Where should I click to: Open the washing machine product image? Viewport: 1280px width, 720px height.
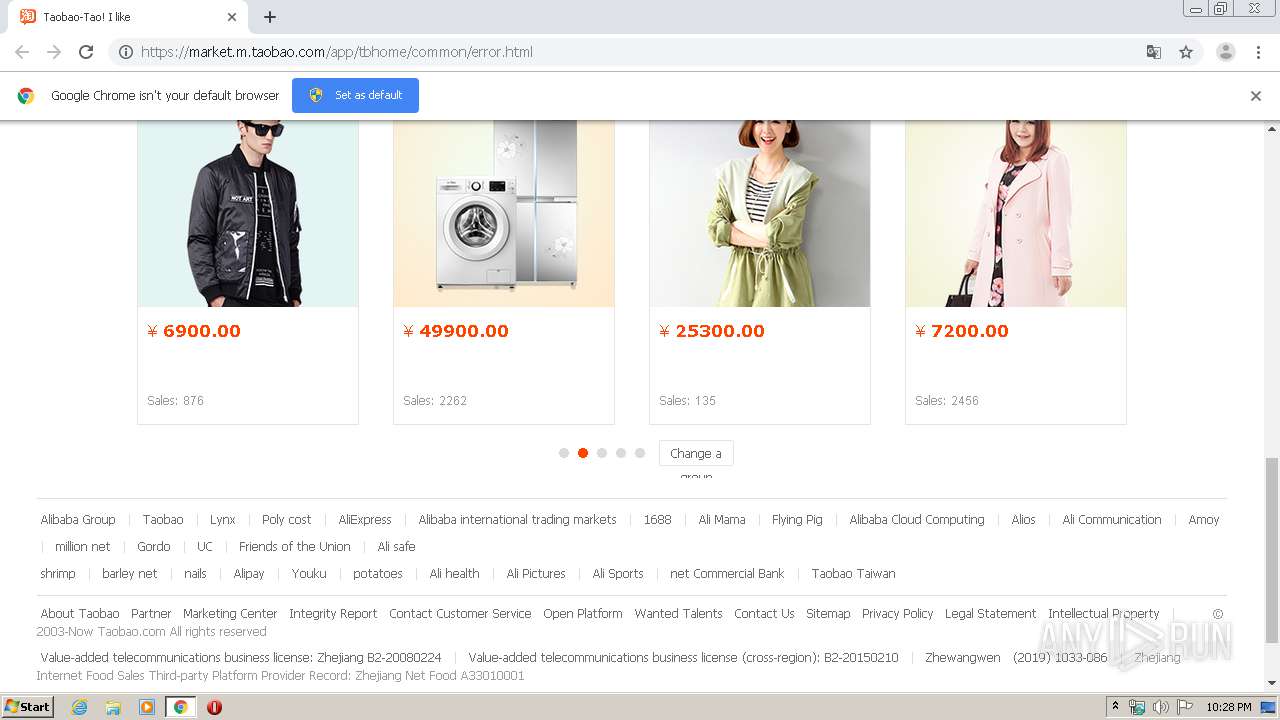pos(504,213)
